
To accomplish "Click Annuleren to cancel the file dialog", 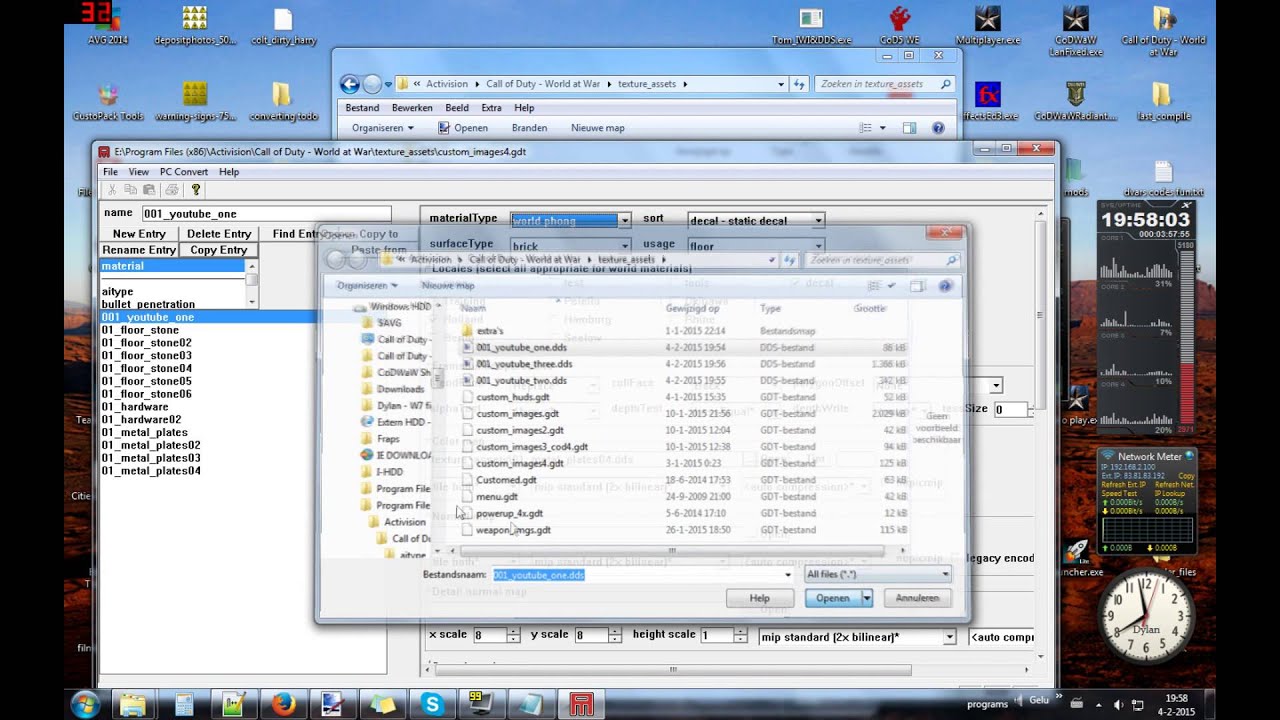I will (x=917, y=598).
